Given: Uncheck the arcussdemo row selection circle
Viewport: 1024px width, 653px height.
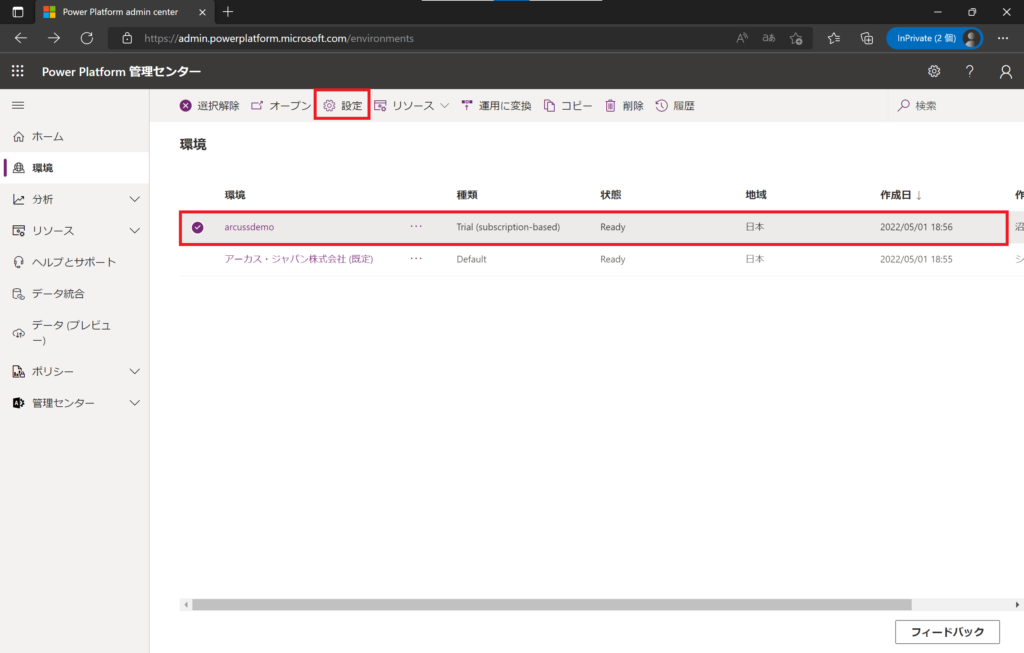Looking at the screenshot, I should (197, 227).
